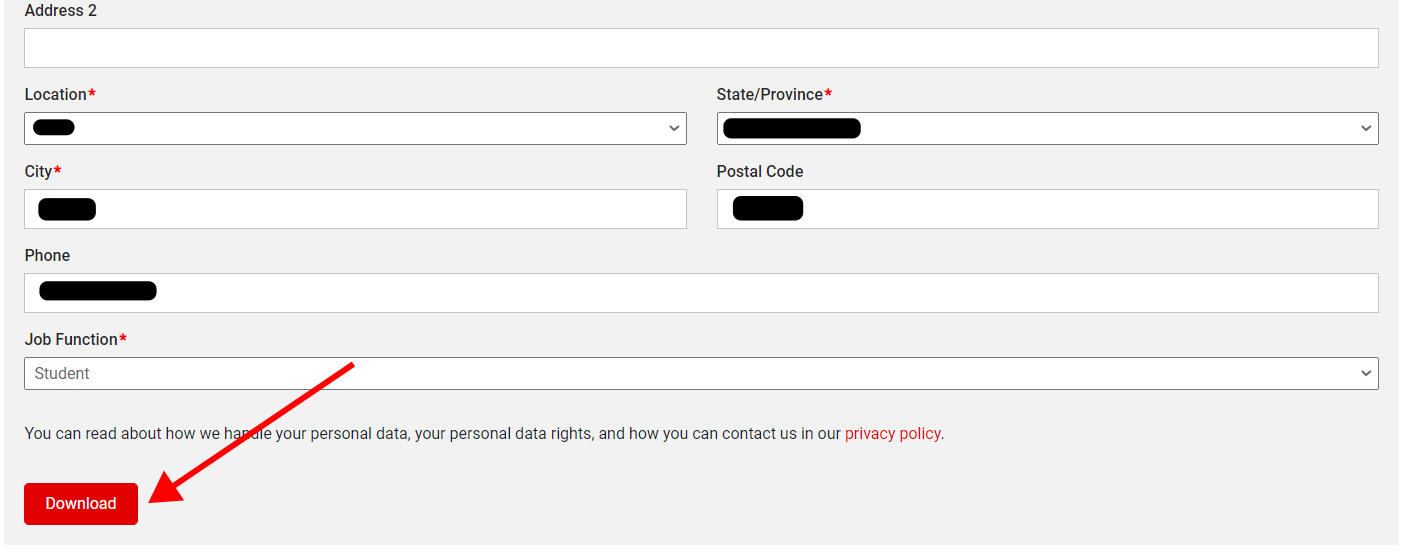Click the Job Function field label

pyautogui.click(x=71, y=340)
